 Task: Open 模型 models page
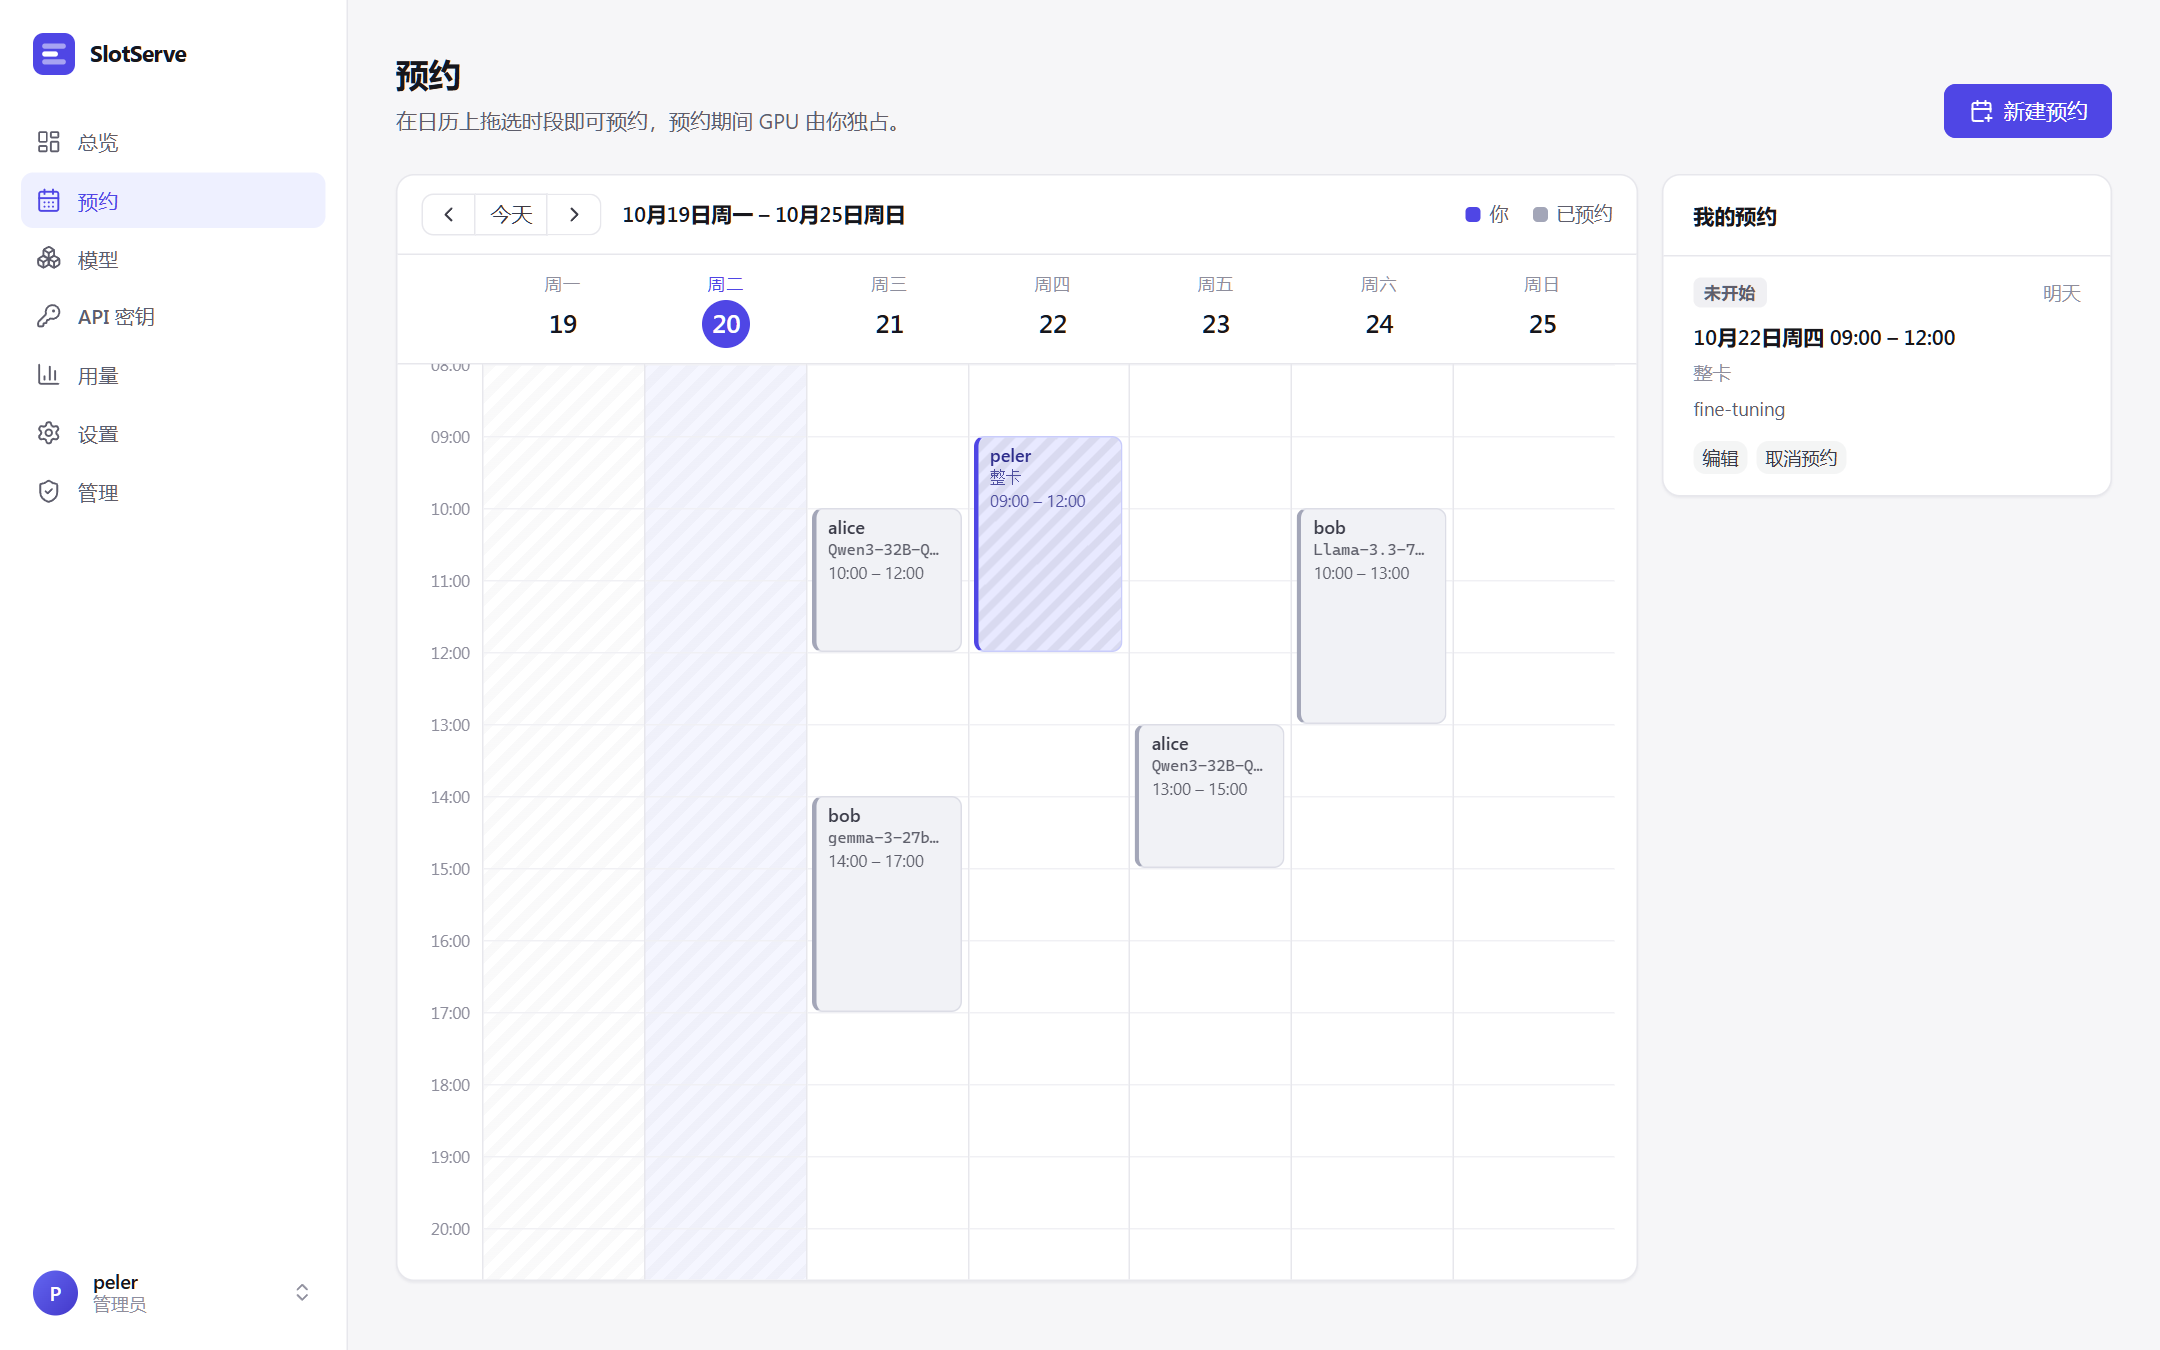pos(173,259)
